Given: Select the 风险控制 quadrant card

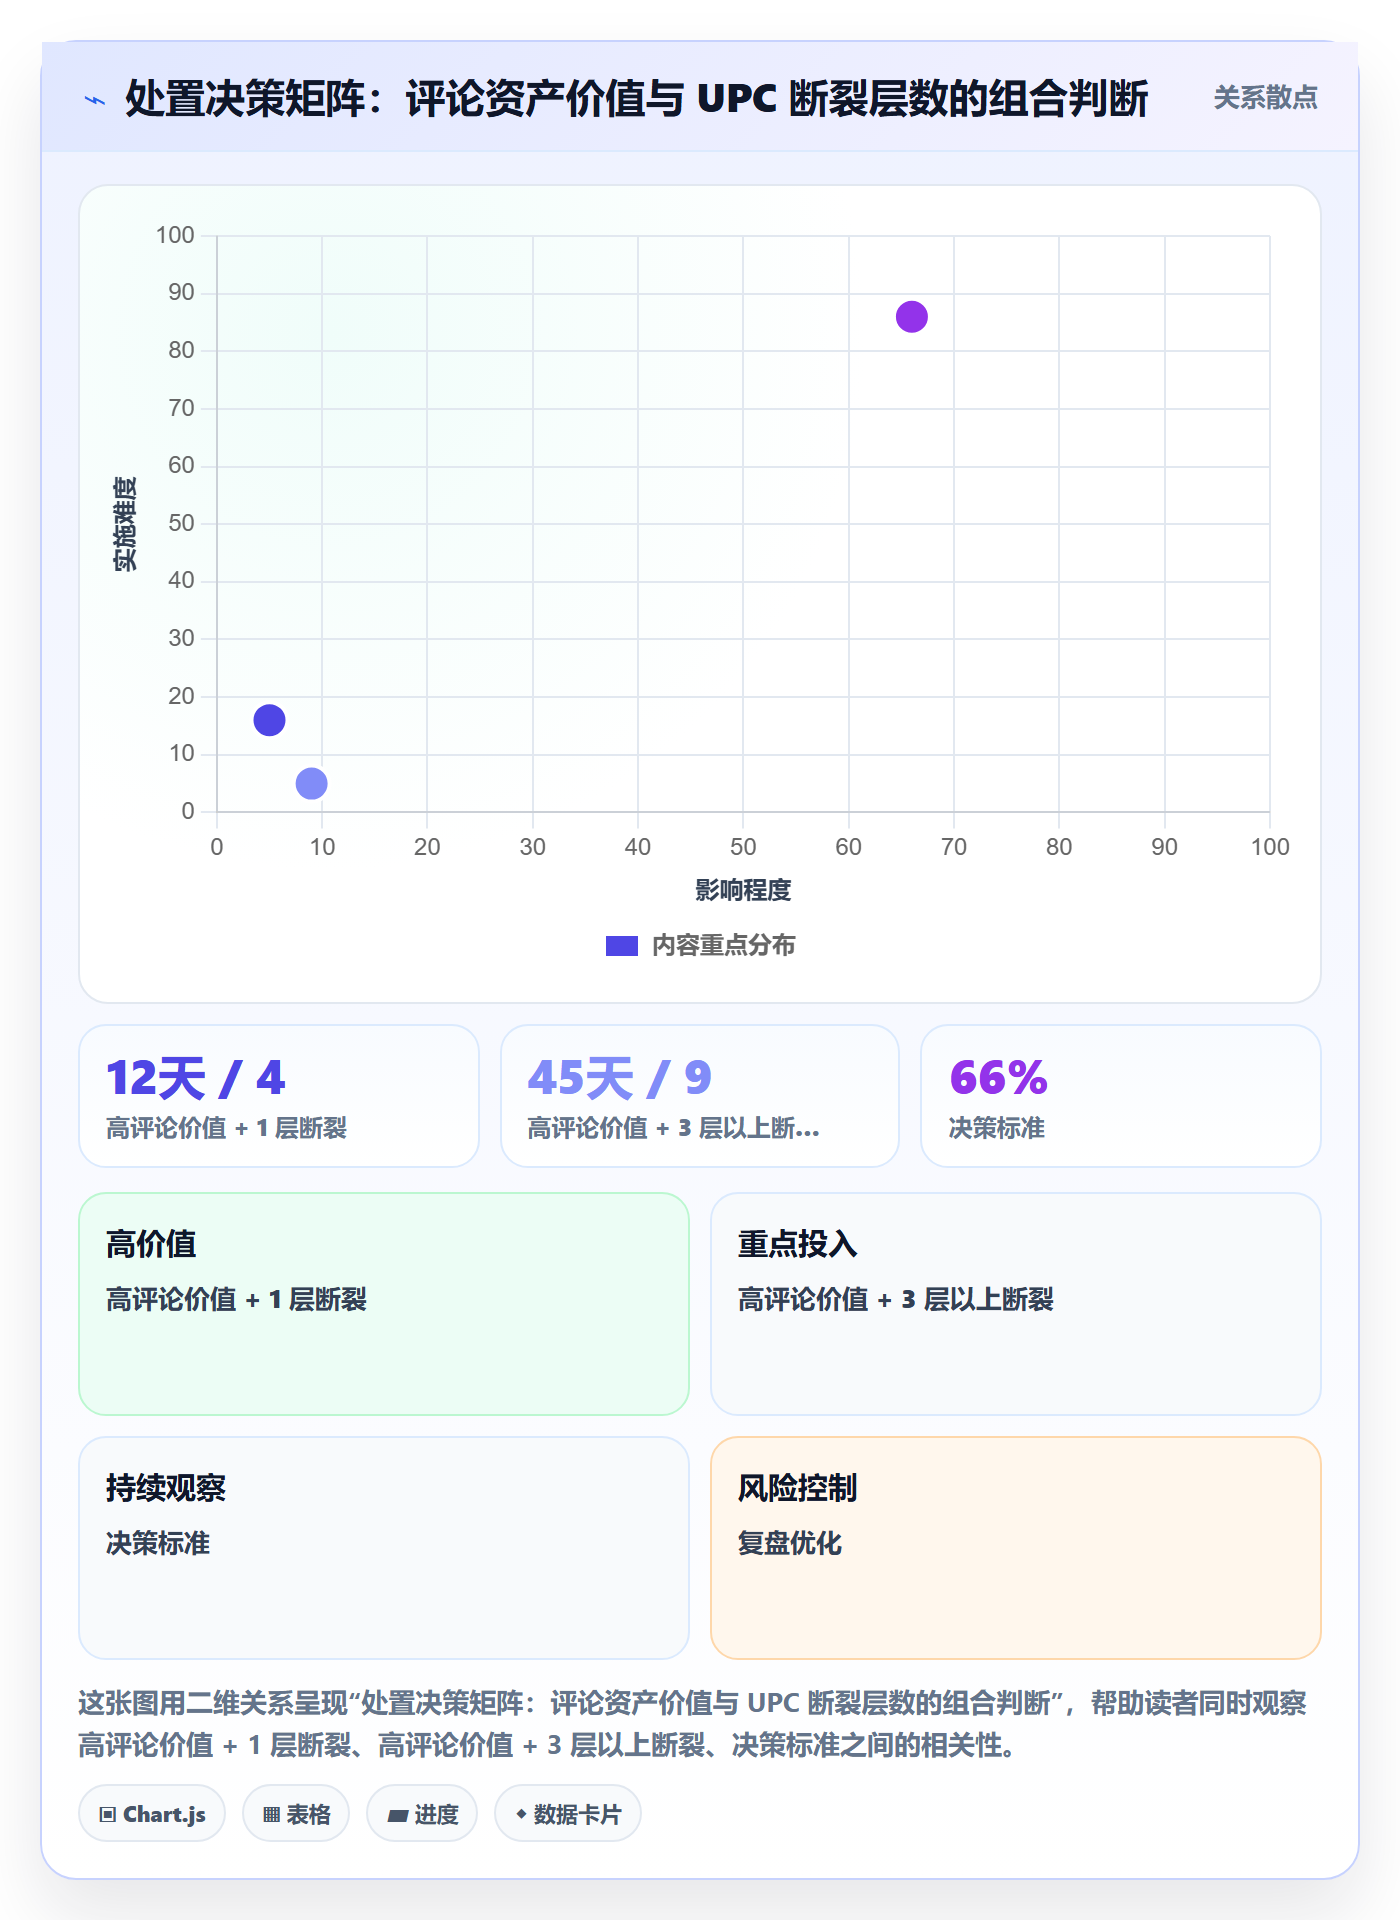Looking at the screenshot, I should click(x=1016, y=1548).
